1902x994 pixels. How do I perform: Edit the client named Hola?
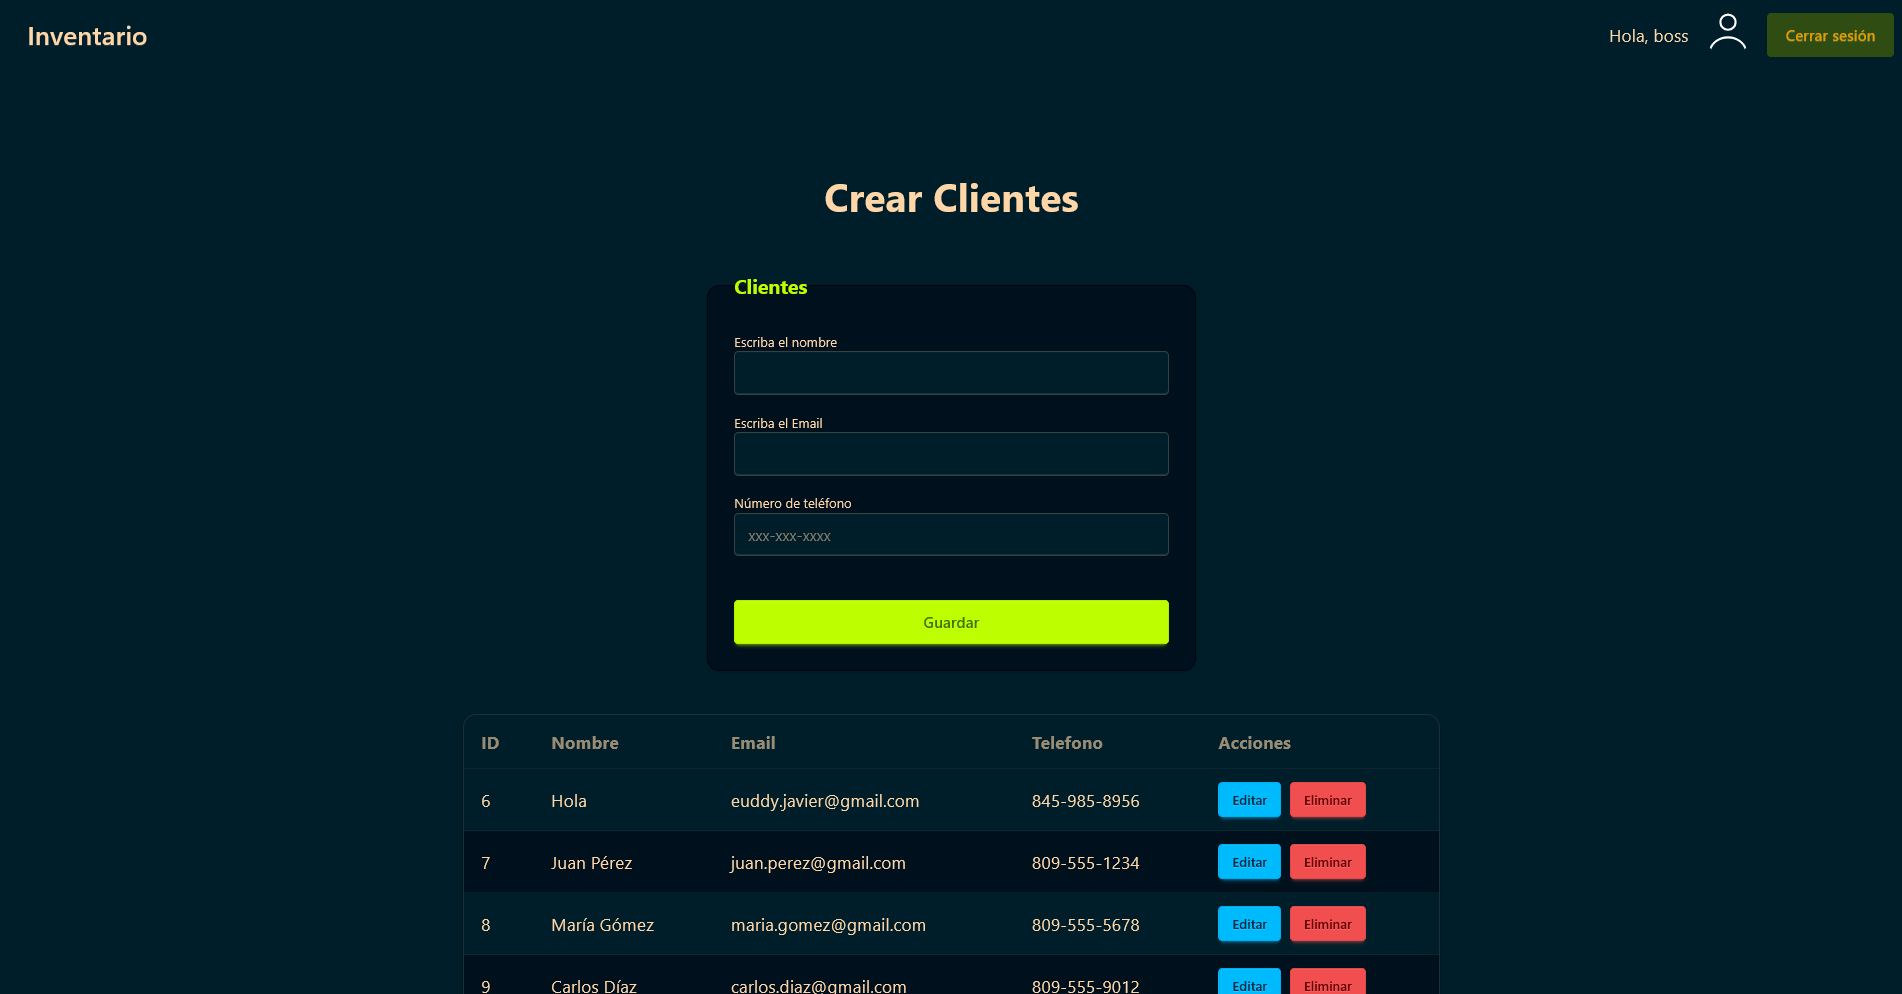tap(1248, 800)
